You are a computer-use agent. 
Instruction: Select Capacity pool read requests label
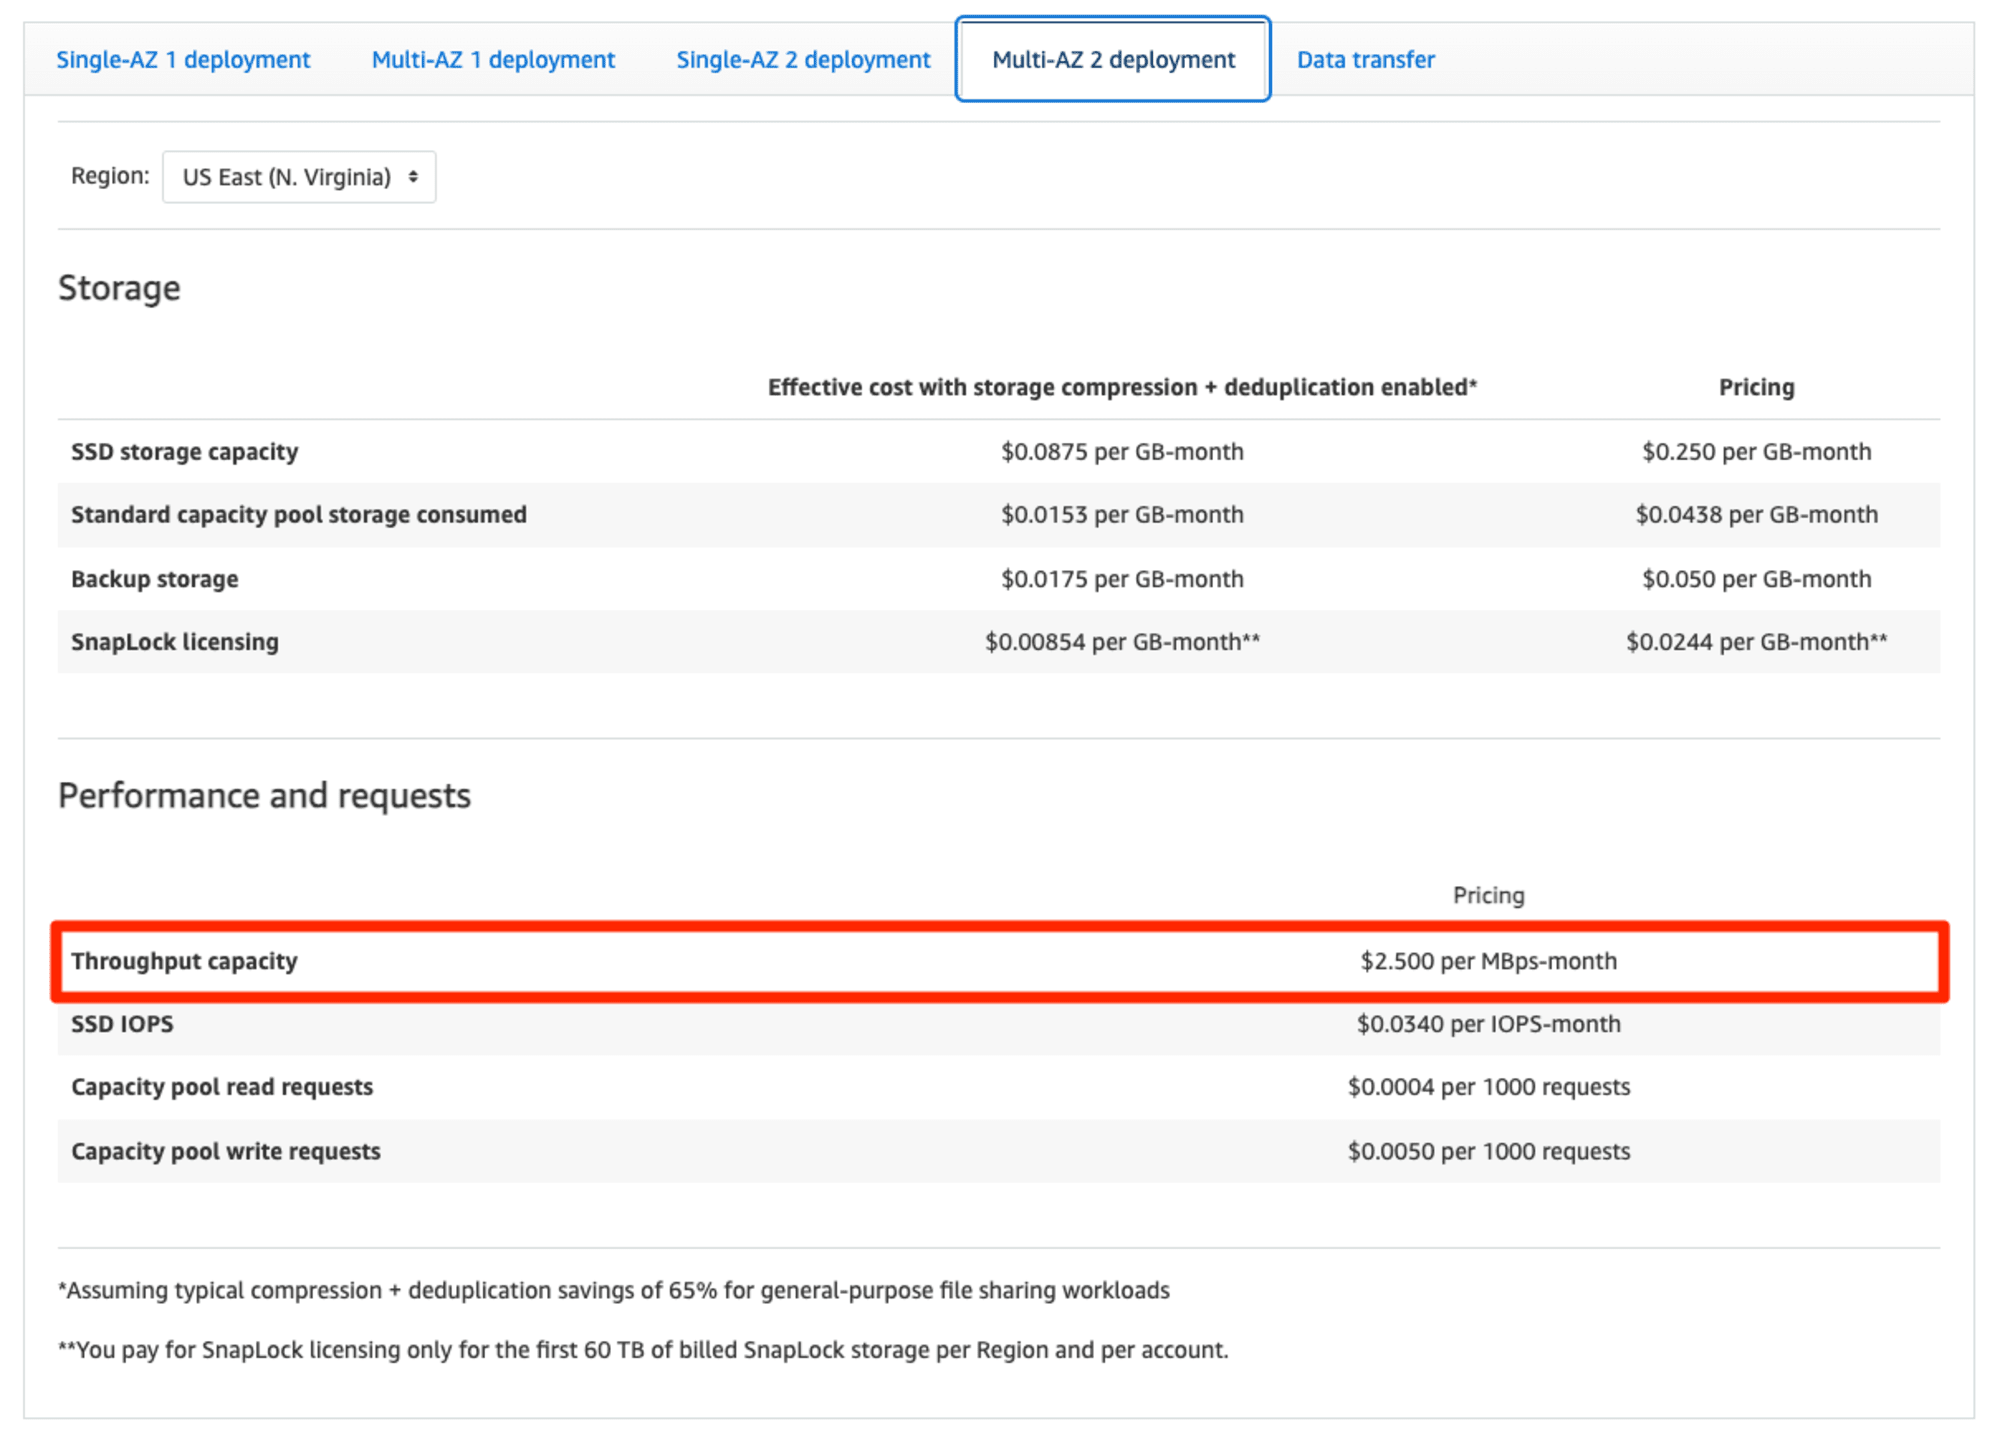[222, 1087]
